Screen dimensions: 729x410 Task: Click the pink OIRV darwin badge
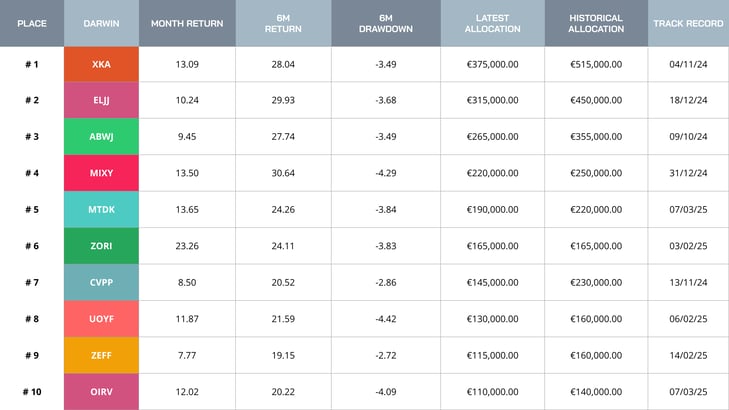point(101,392)
